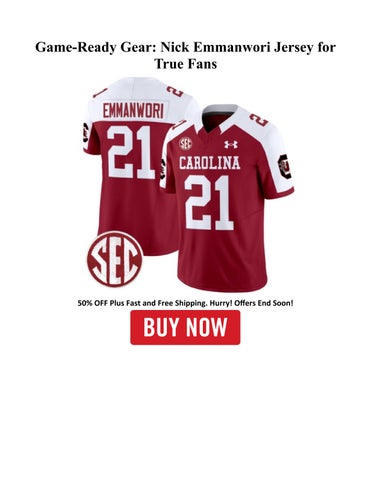The width and height of the screenshot is (371, 480).
Task: Click the CAROLINA text on front jersey
Action: tap(209, 163)
